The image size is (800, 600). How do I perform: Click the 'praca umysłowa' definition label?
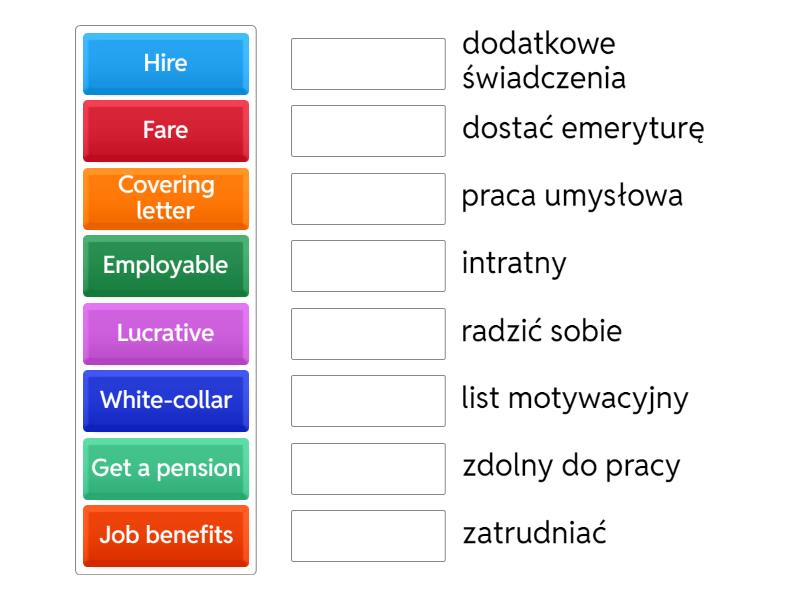pos(572,196)
